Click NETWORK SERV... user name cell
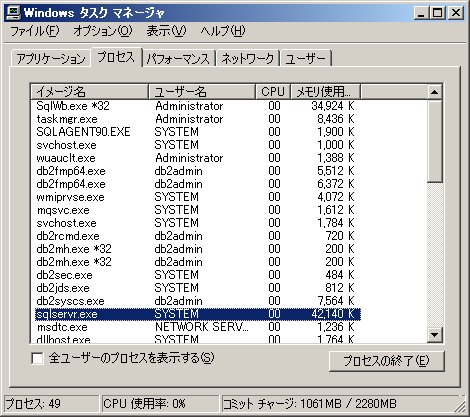Image resolution: width=470 pixels, height=417 pixels. point(202,327)
